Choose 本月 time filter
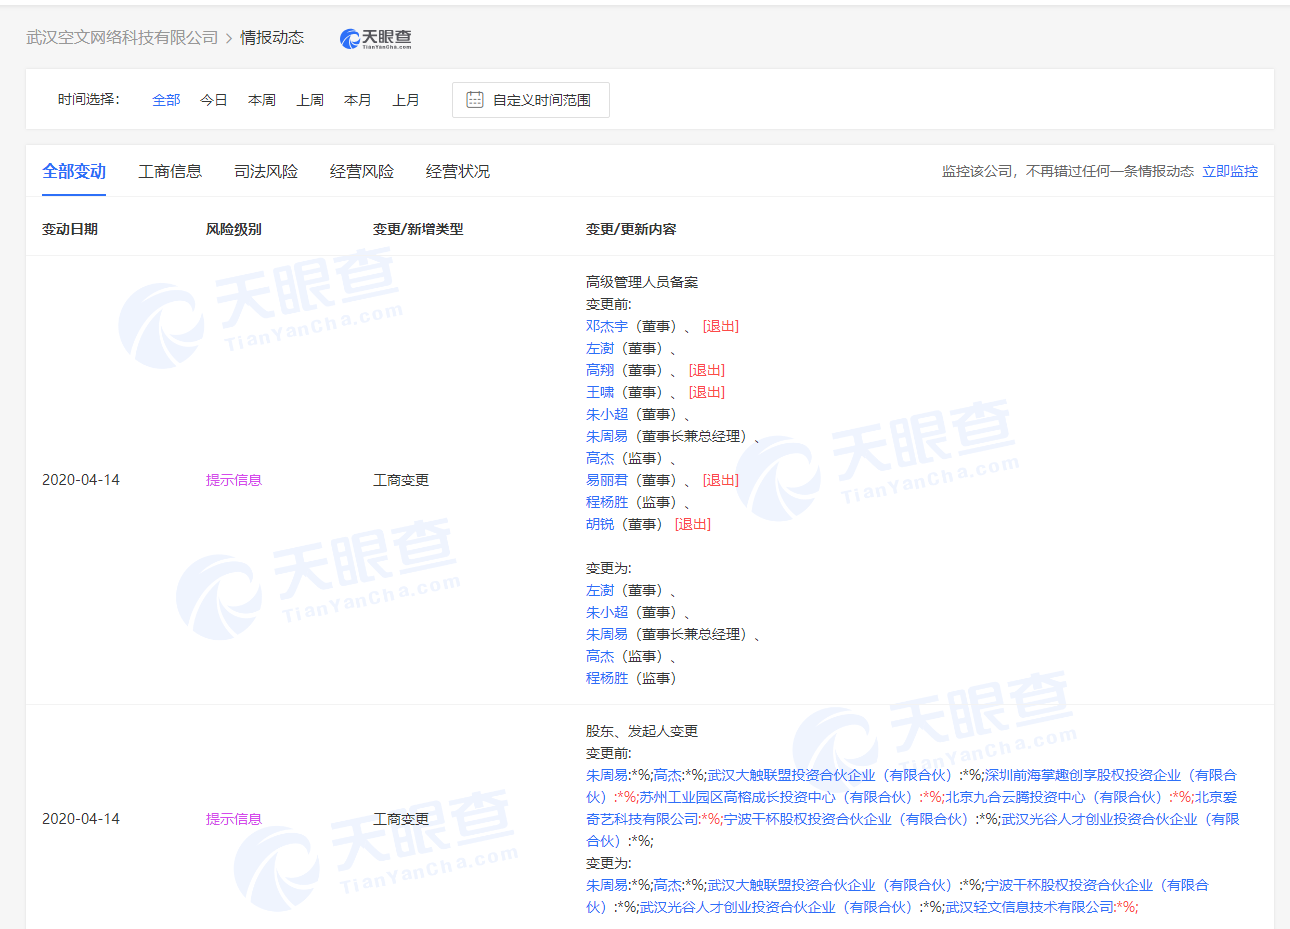 tap(358, 100)
